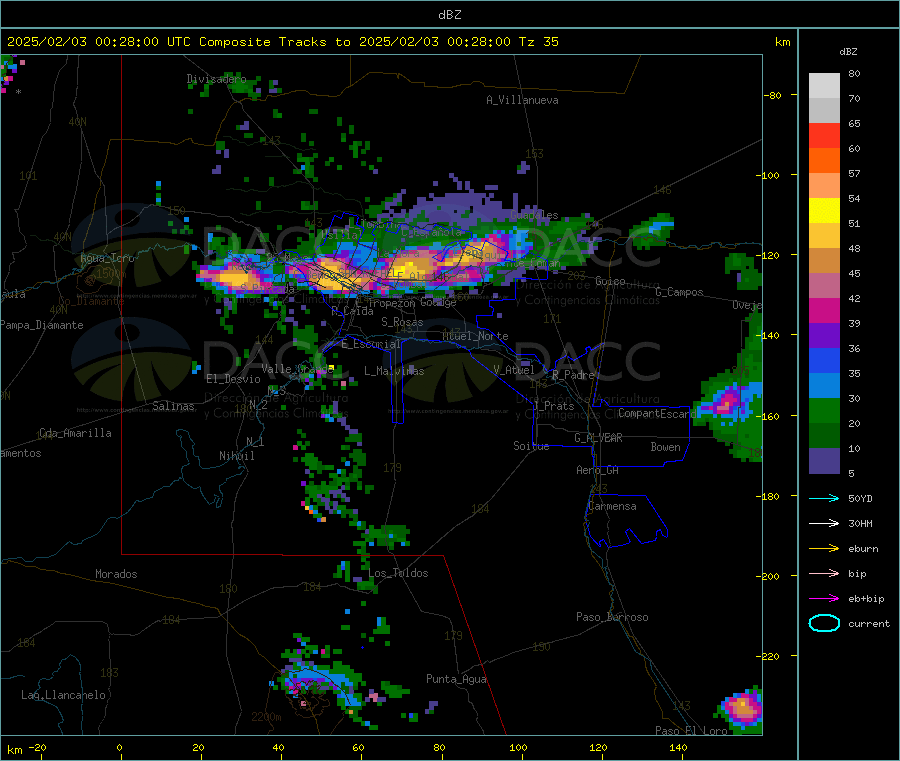Click the '-220' vertical axis tick label

pos(768,656)
